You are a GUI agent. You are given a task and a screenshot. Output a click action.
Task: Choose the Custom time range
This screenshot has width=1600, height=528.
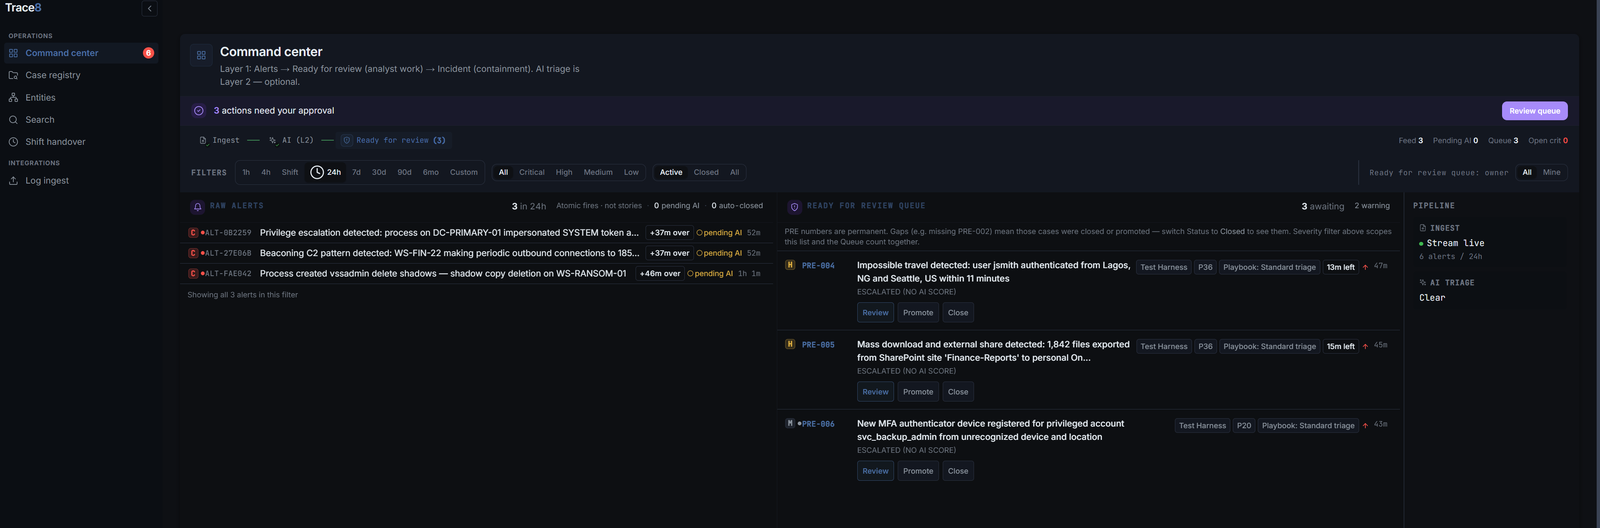464,172
